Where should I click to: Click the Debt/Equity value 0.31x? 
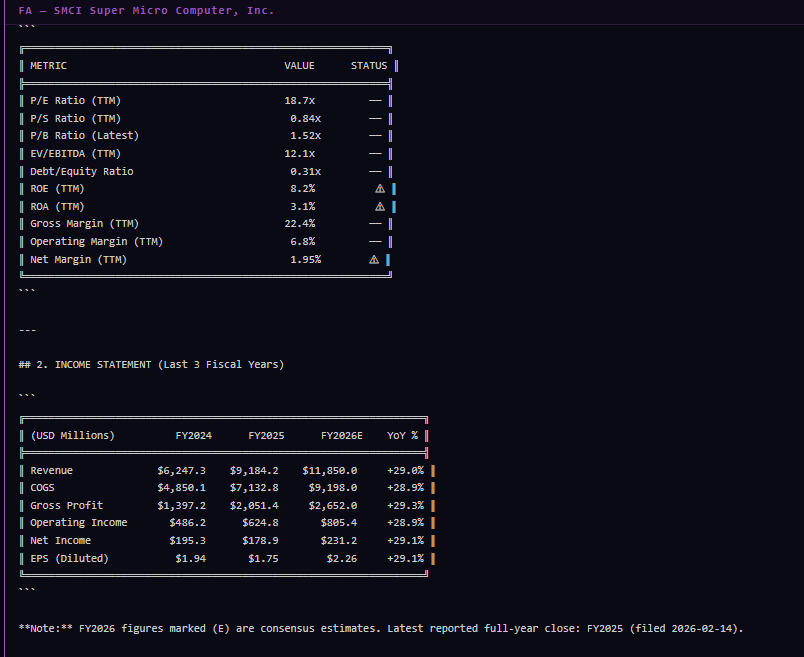306,171
